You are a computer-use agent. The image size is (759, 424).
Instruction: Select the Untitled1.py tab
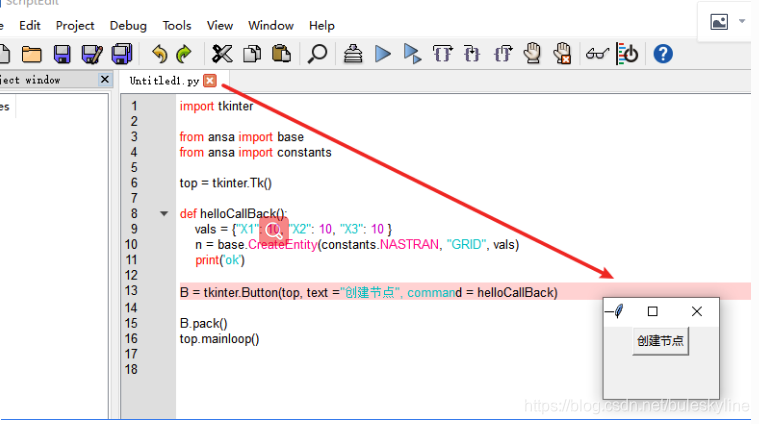164,81
